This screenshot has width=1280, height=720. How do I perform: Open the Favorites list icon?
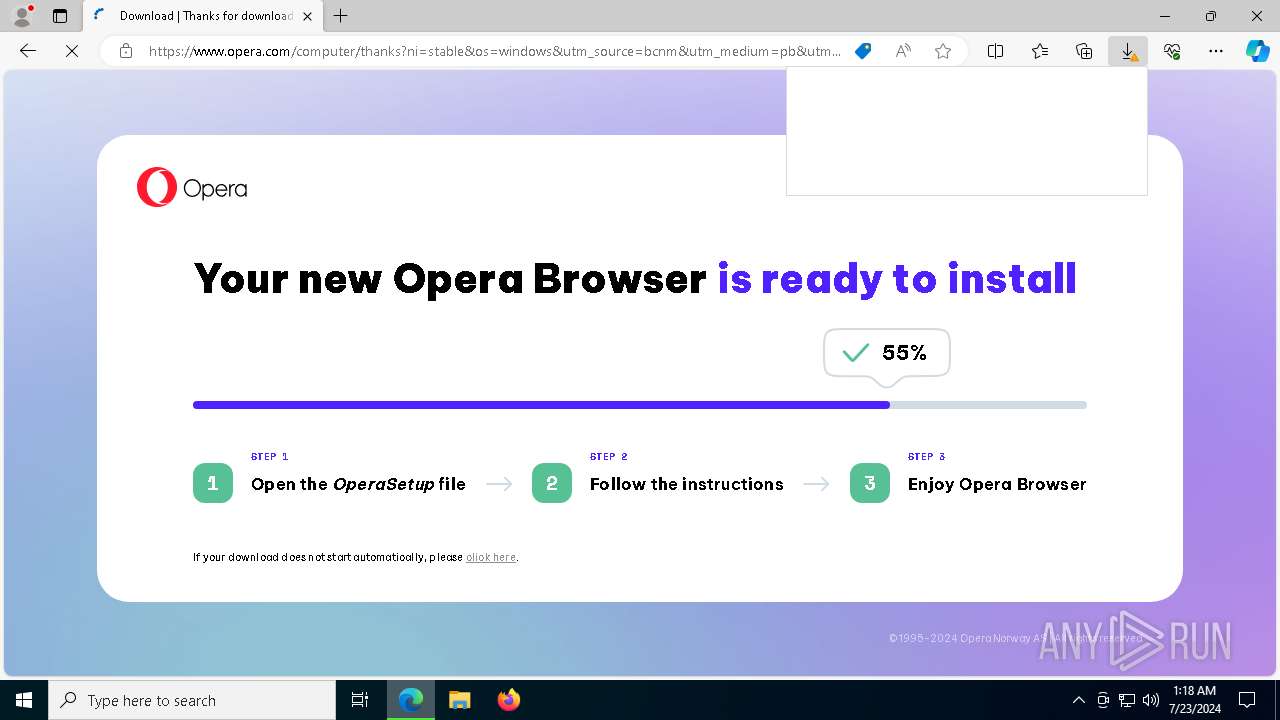click(1040, 51)
